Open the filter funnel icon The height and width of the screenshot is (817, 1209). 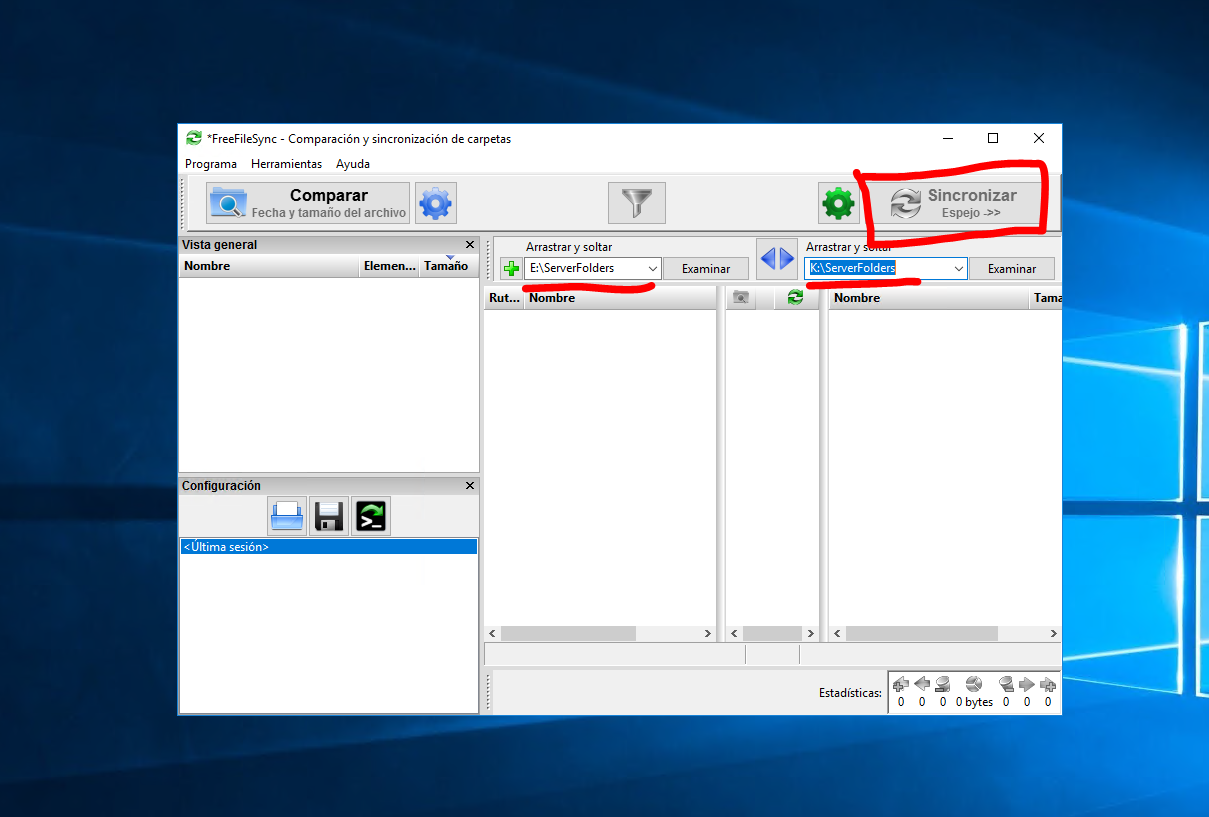pyautogui.click(x=636, y=204)
